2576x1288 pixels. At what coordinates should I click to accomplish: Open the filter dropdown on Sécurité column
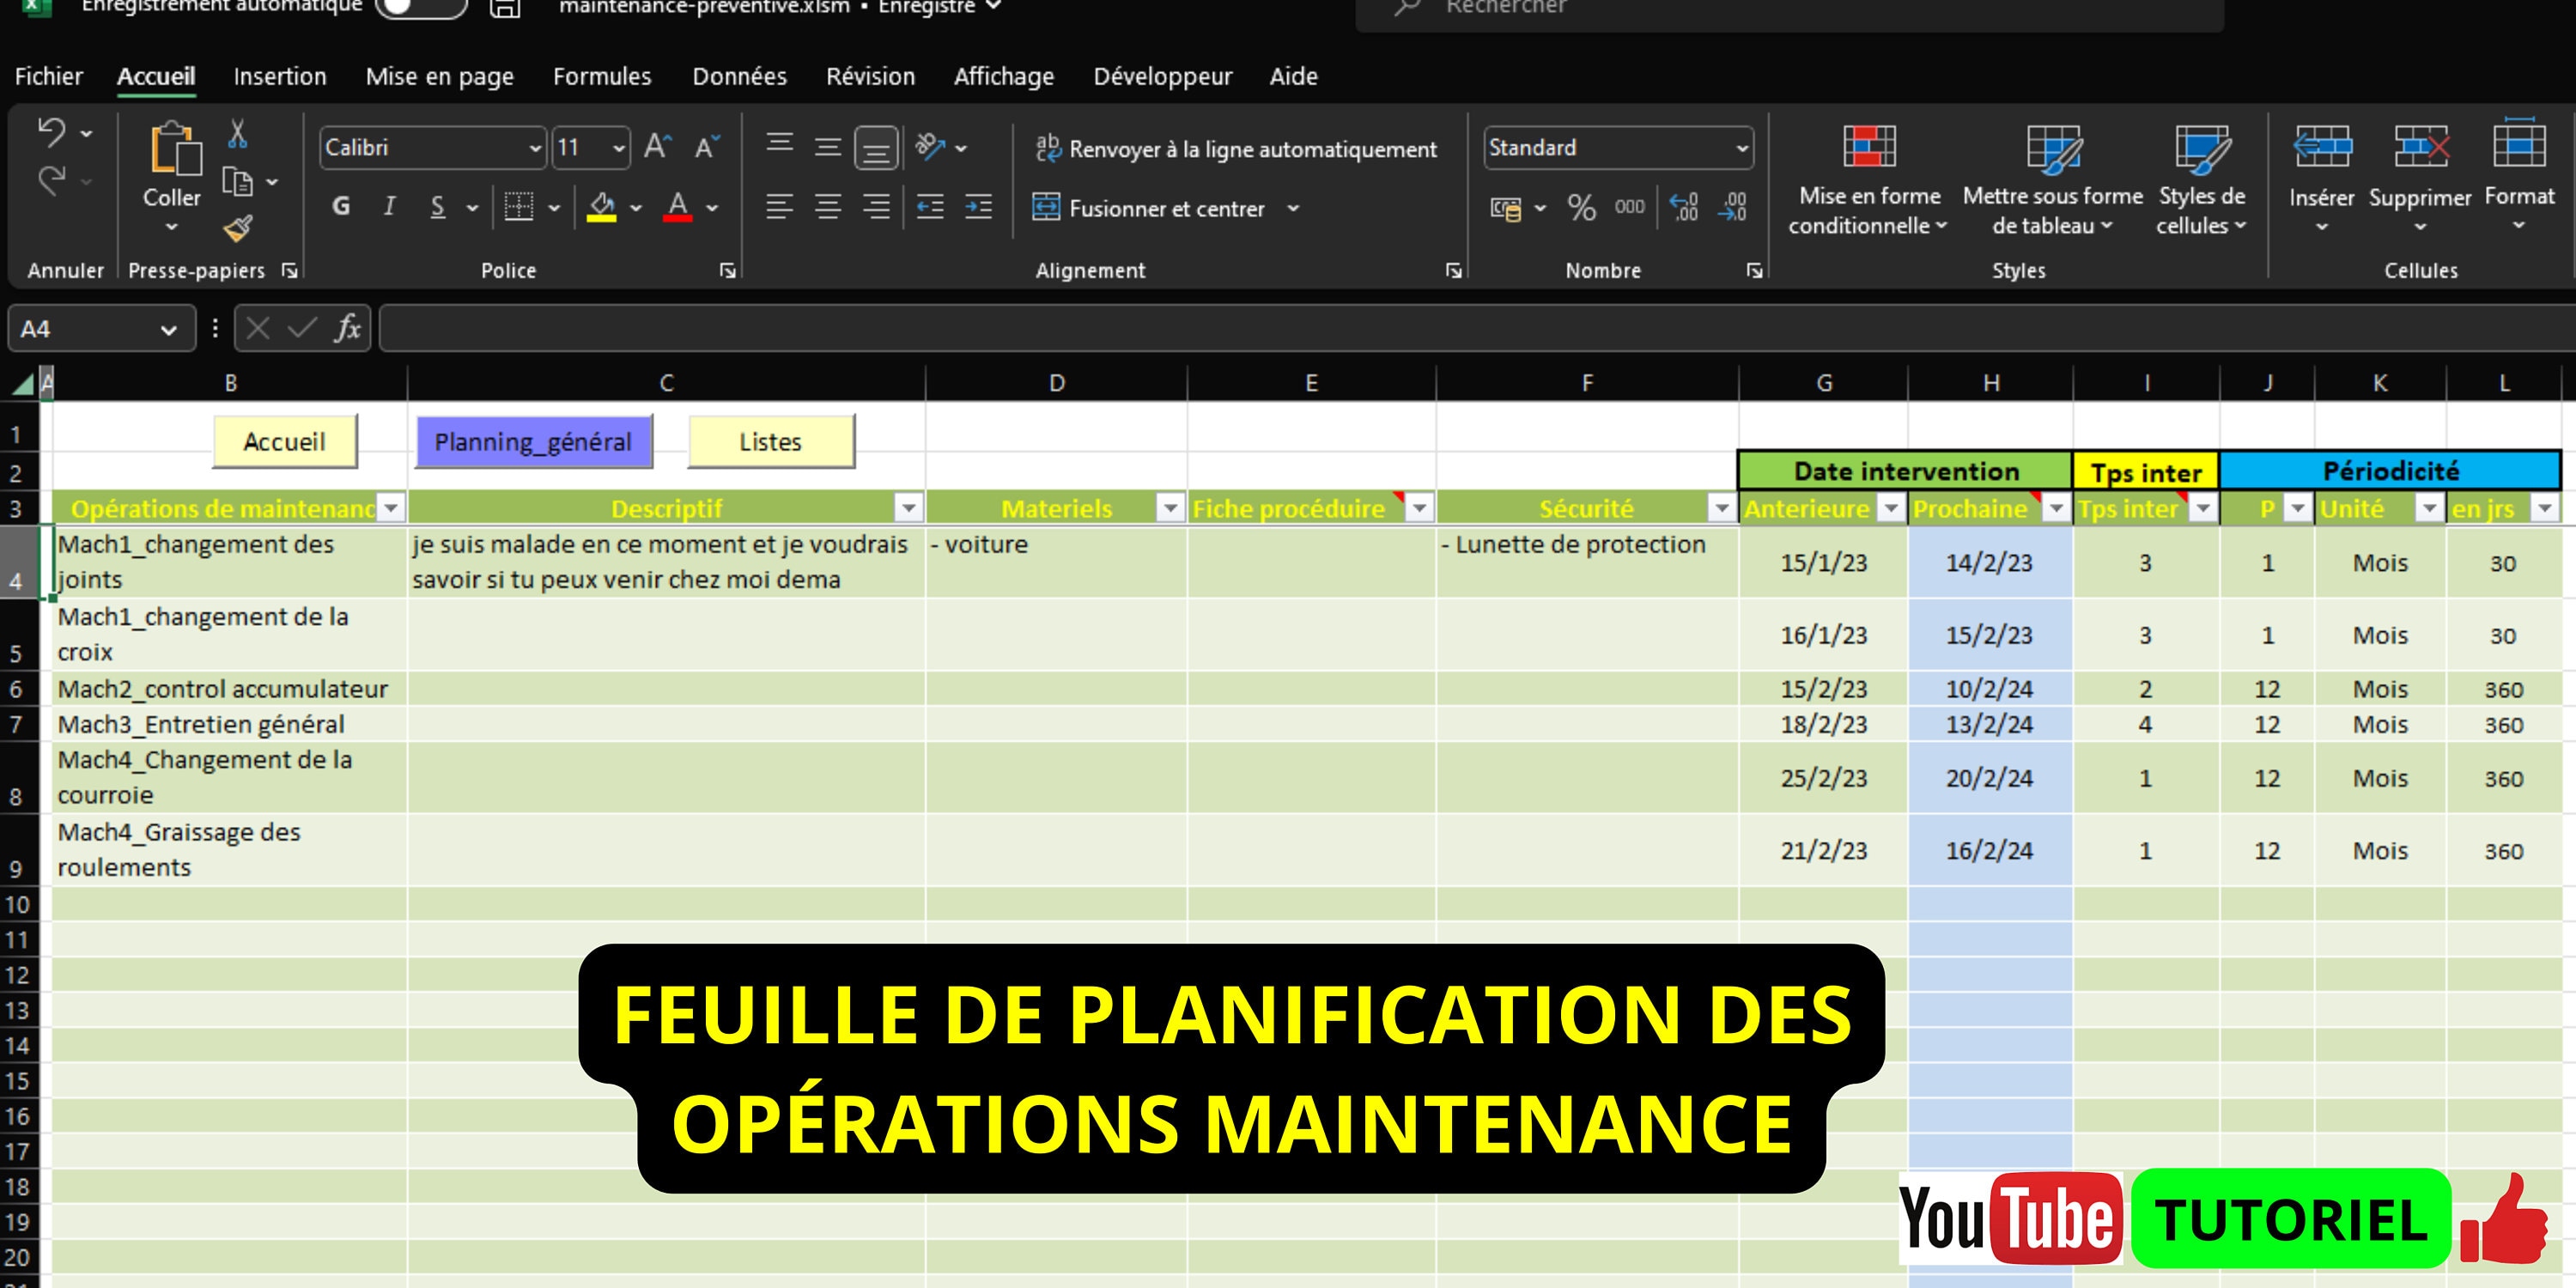click(x=1723, y=508)
